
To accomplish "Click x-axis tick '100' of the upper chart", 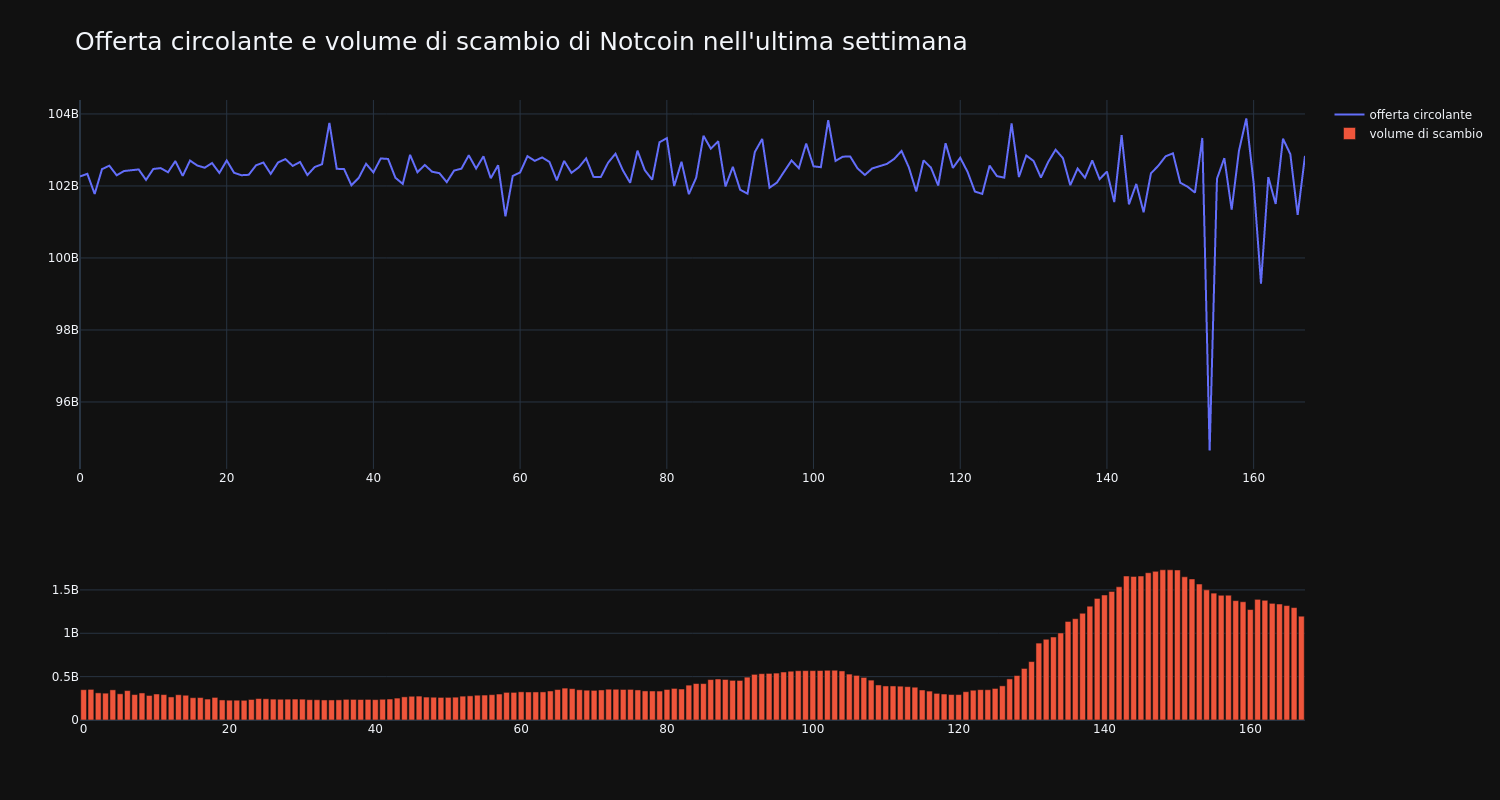I will click(813, 478).
